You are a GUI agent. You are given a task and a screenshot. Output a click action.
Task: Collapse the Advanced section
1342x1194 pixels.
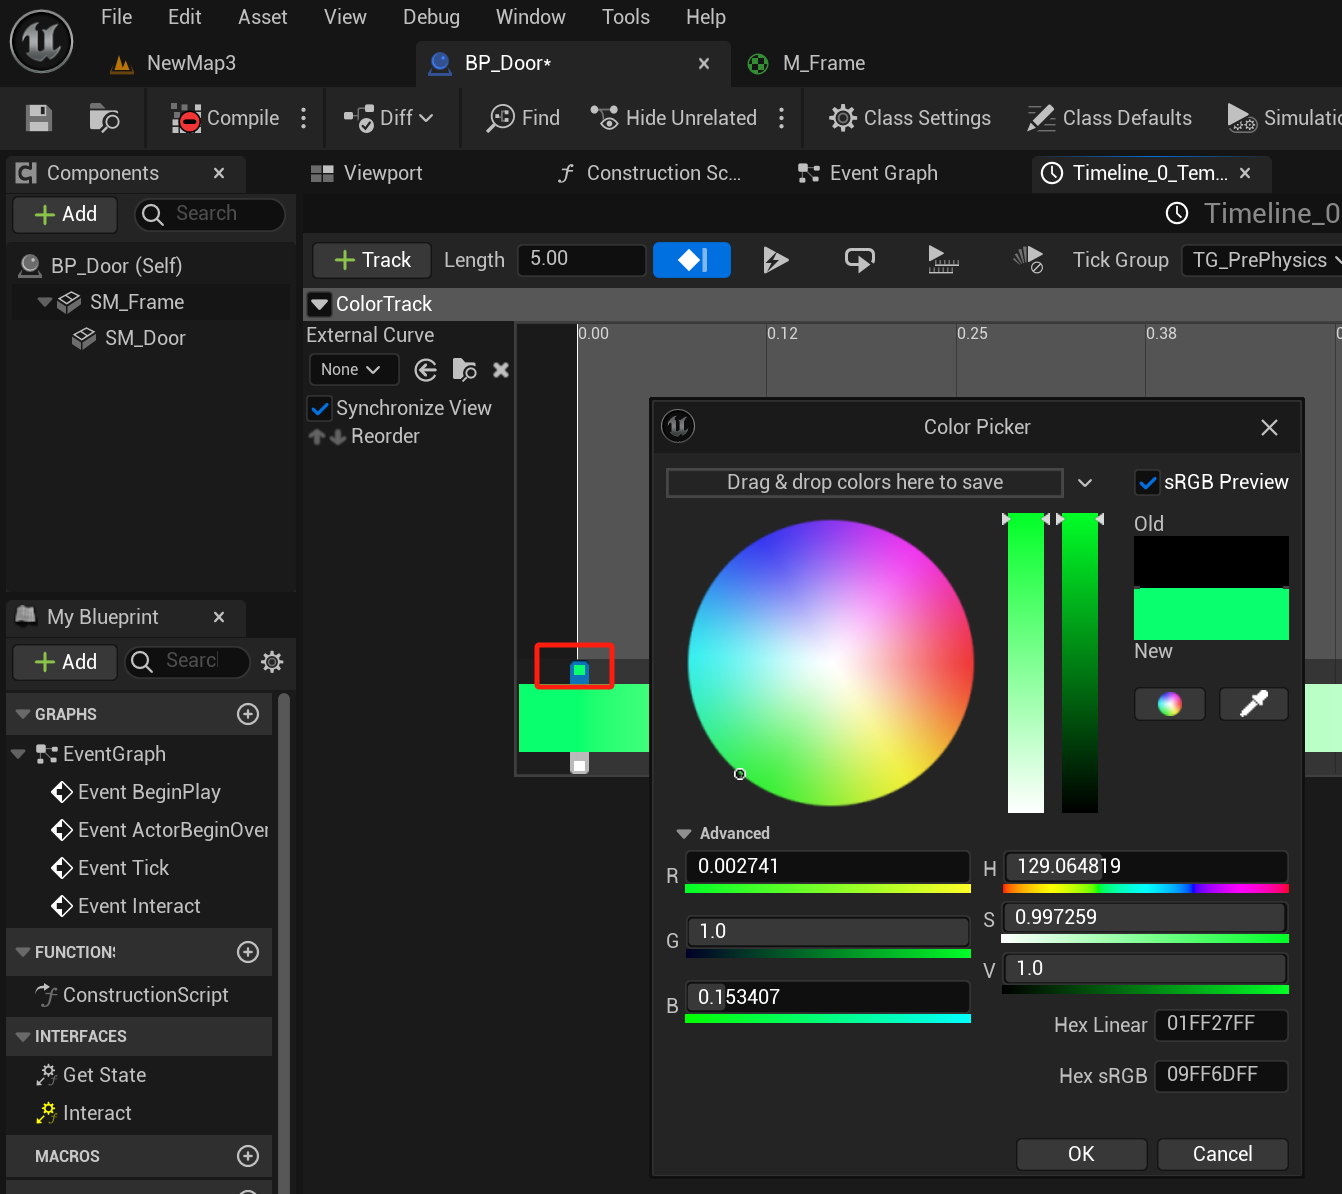point(684,833)
